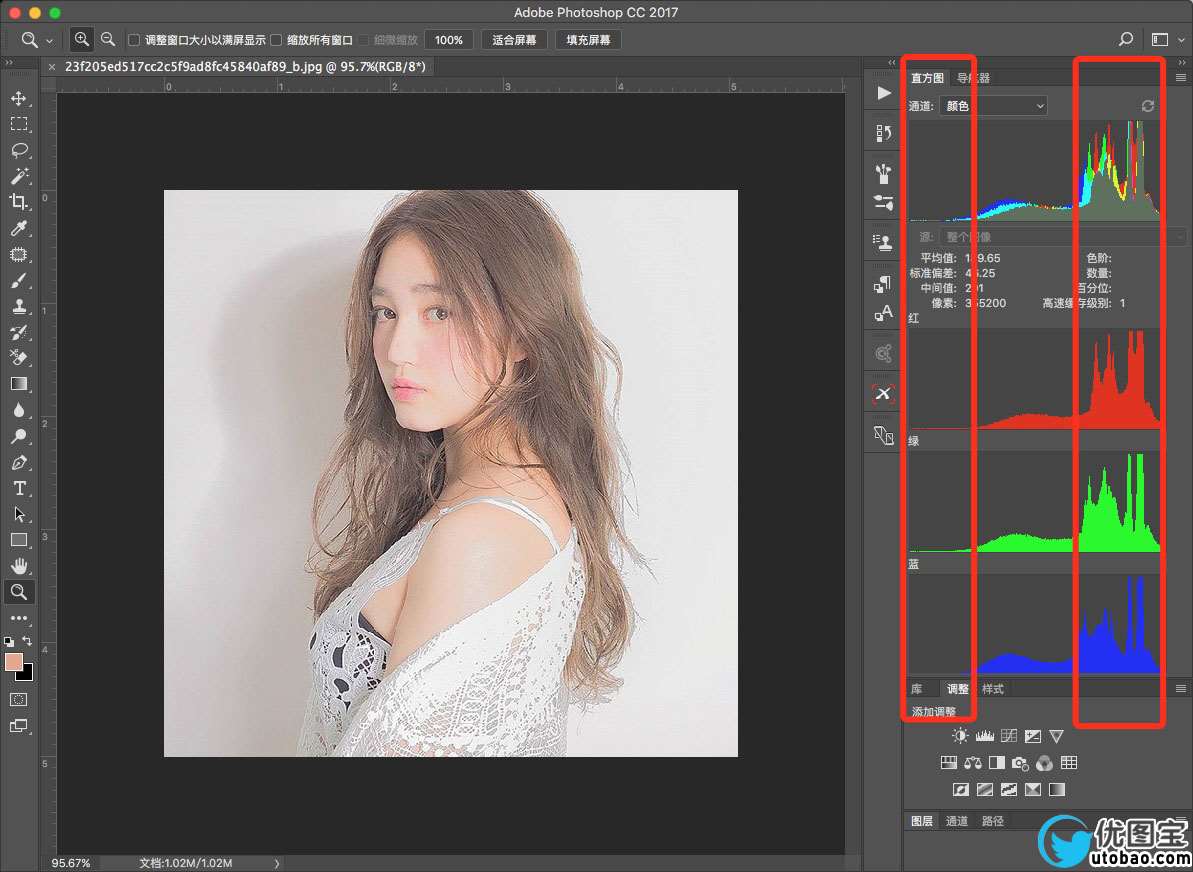Add a Vibrance adjustment
The width and height of the screenshot is (1193, 872).
pos(1056,736)
